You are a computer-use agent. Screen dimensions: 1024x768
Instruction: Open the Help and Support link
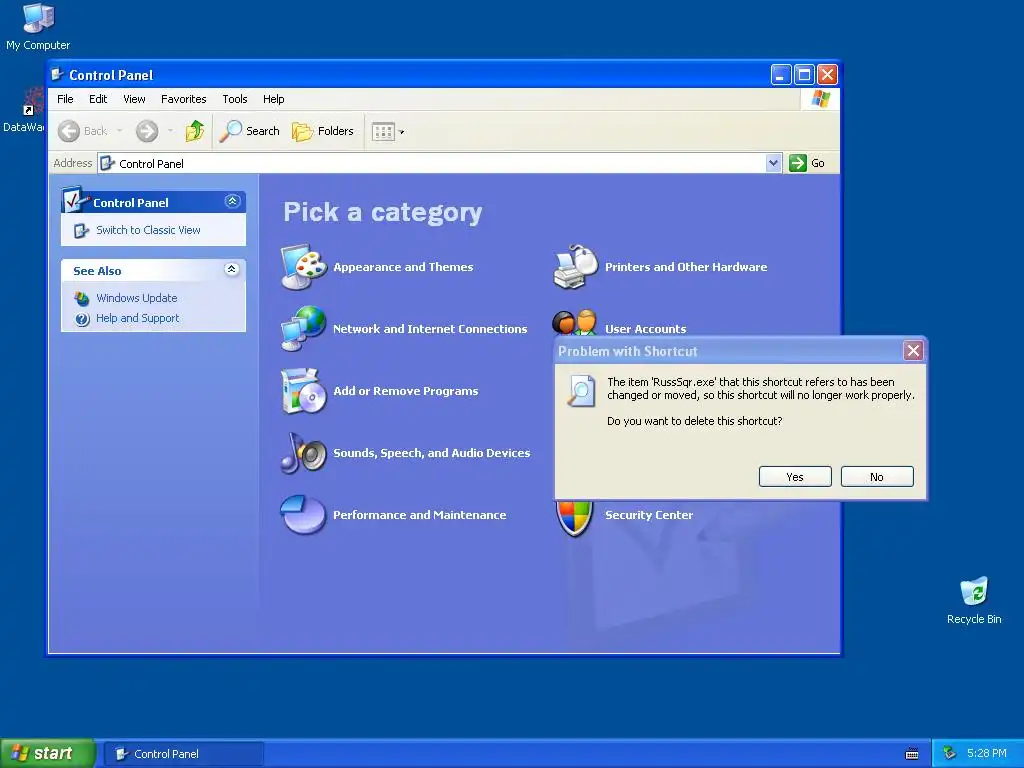[137, 318]
